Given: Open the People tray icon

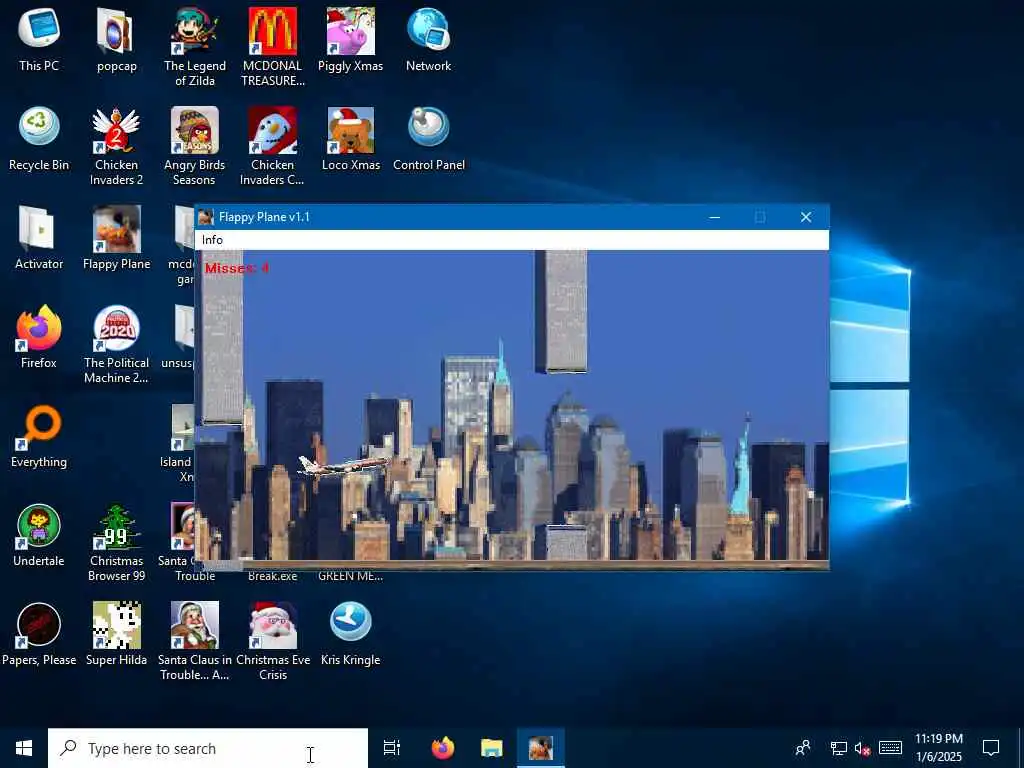Looking at the screenshot, I should coord(803,748).
